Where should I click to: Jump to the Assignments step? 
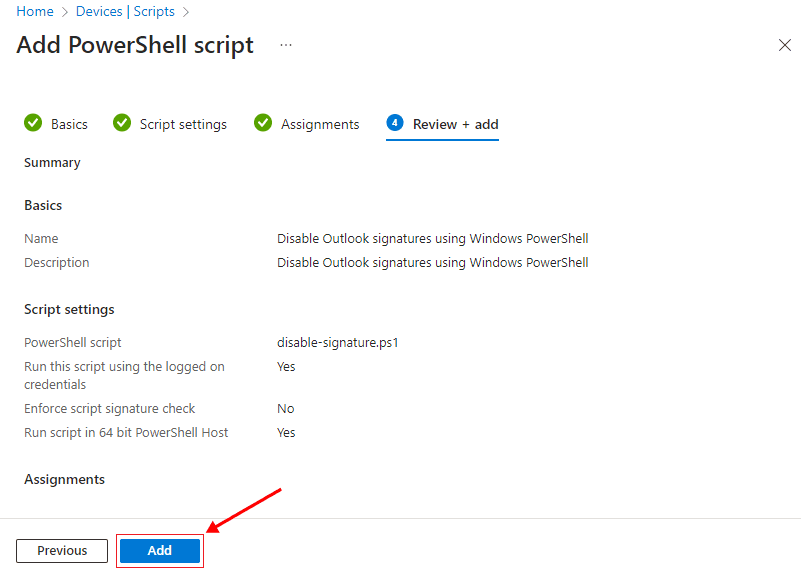coord(320,124)
